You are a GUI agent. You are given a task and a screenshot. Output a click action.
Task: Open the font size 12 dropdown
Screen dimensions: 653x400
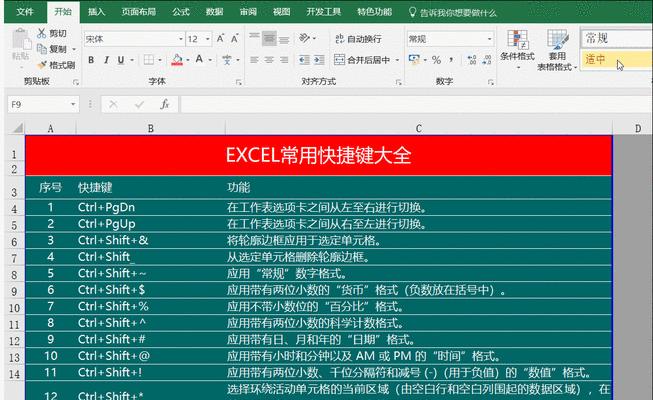coord(207,39)
